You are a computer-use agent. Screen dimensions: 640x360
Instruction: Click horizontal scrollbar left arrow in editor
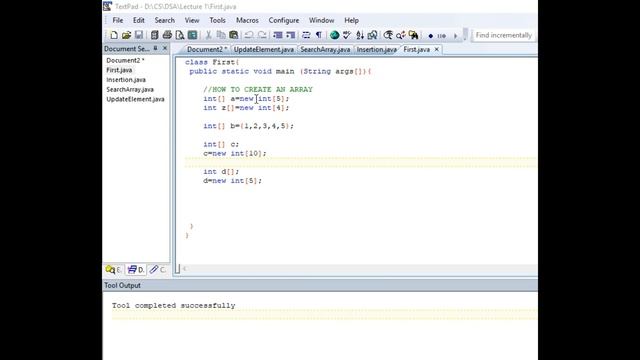pyautogui.click(x=184, y=269)
